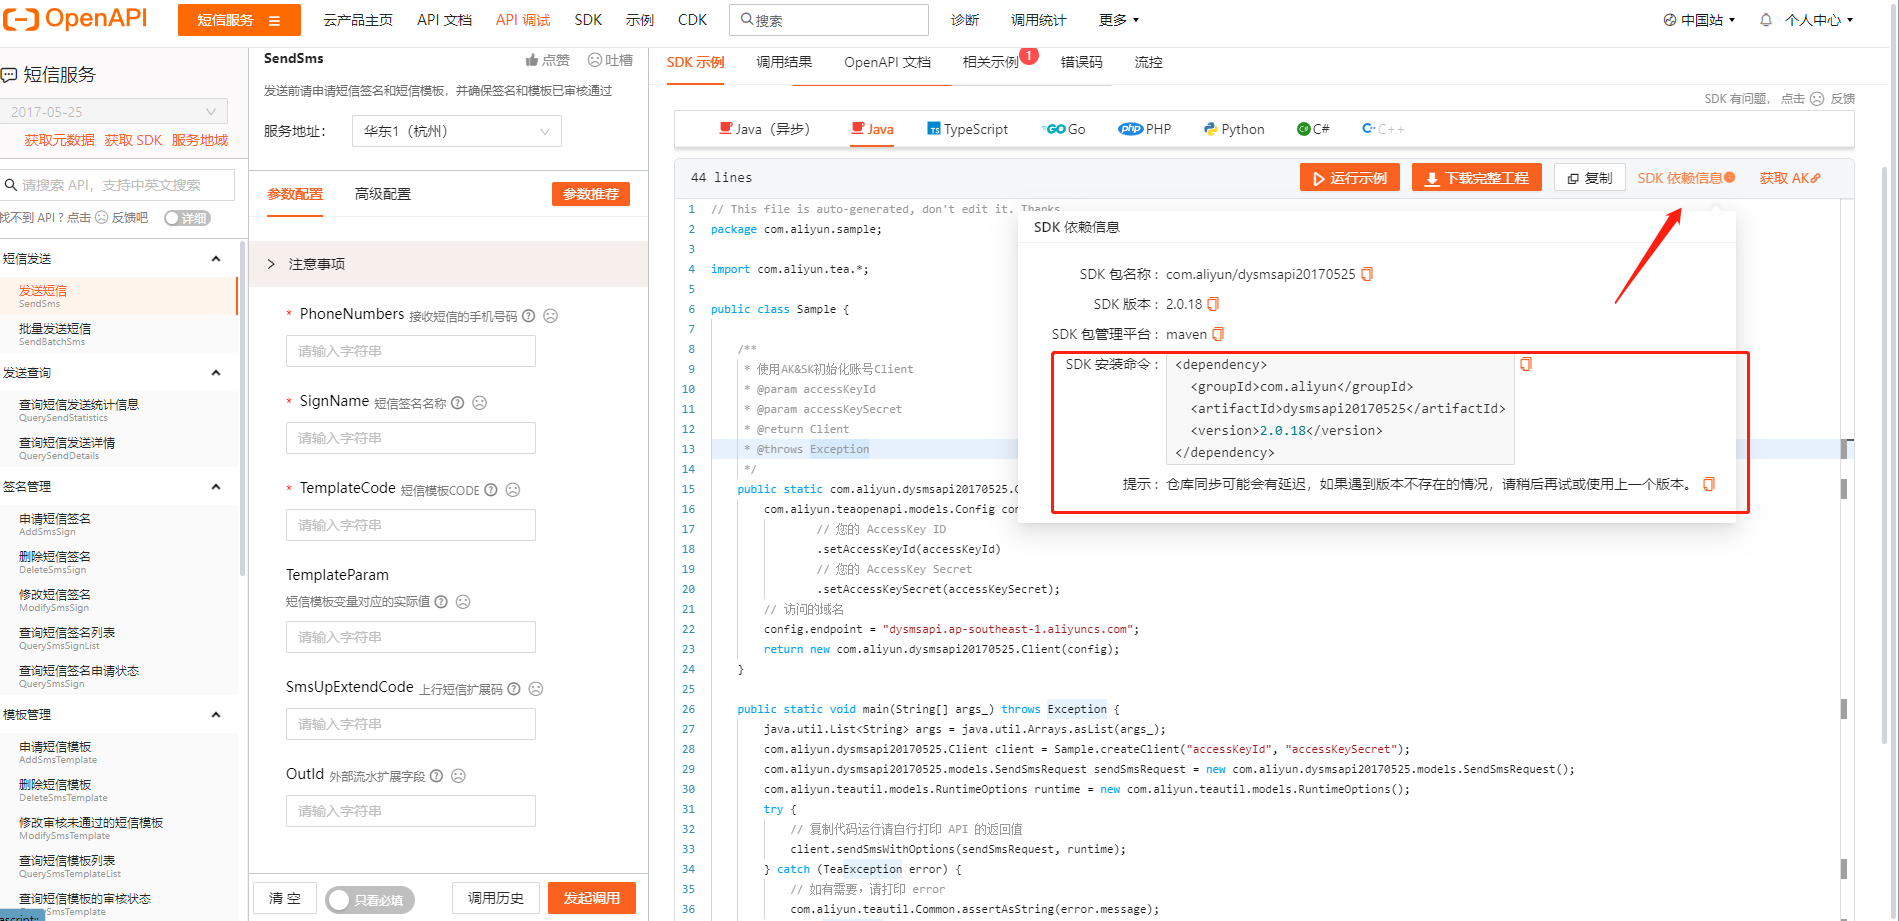This screenshot has width=1899, height=921.
Task: Click the 点赞 thumbs-up icon
Action: click(x=532, y=60)
